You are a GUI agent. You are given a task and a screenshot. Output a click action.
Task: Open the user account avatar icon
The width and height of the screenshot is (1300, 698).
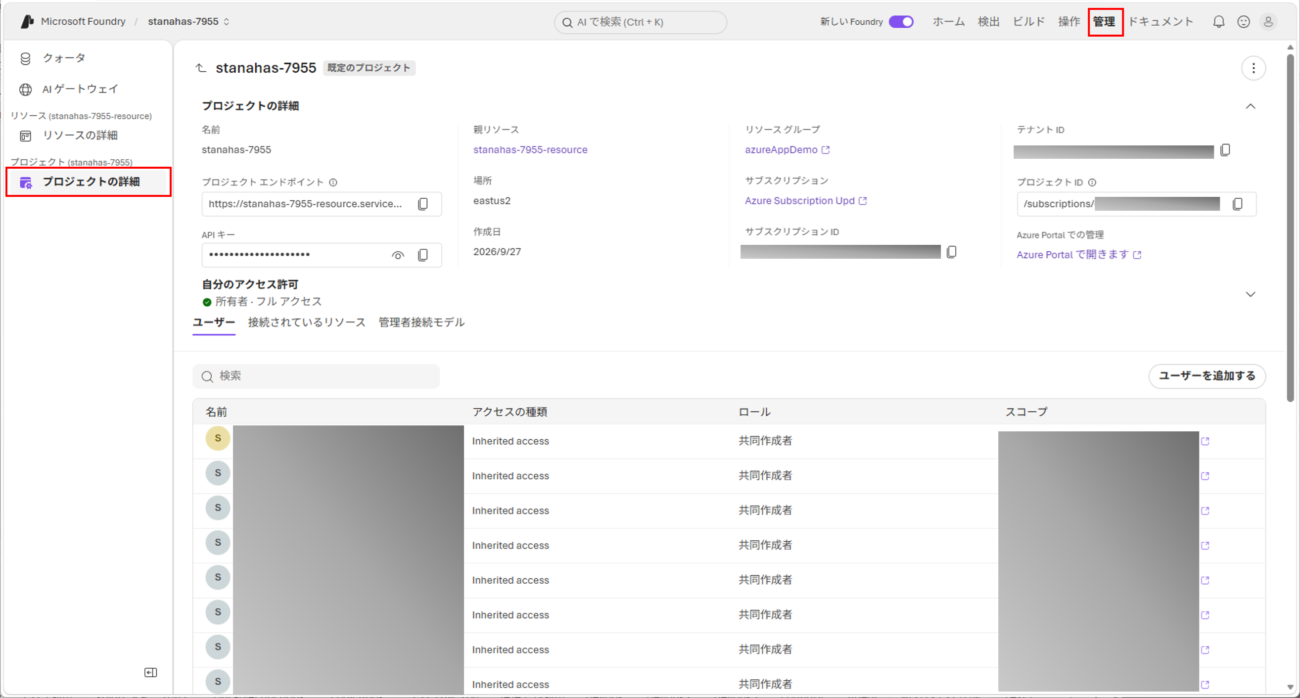[1268, 21]
